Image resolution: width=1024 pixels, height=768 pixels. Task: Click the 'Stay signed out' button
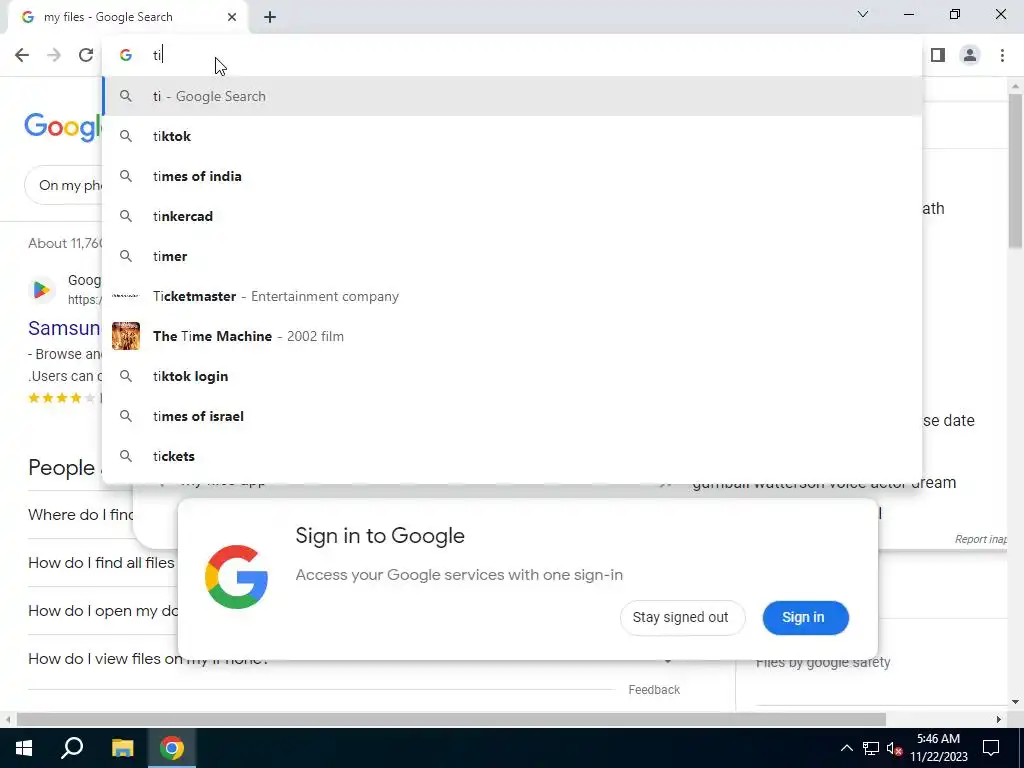coord(682,617)
